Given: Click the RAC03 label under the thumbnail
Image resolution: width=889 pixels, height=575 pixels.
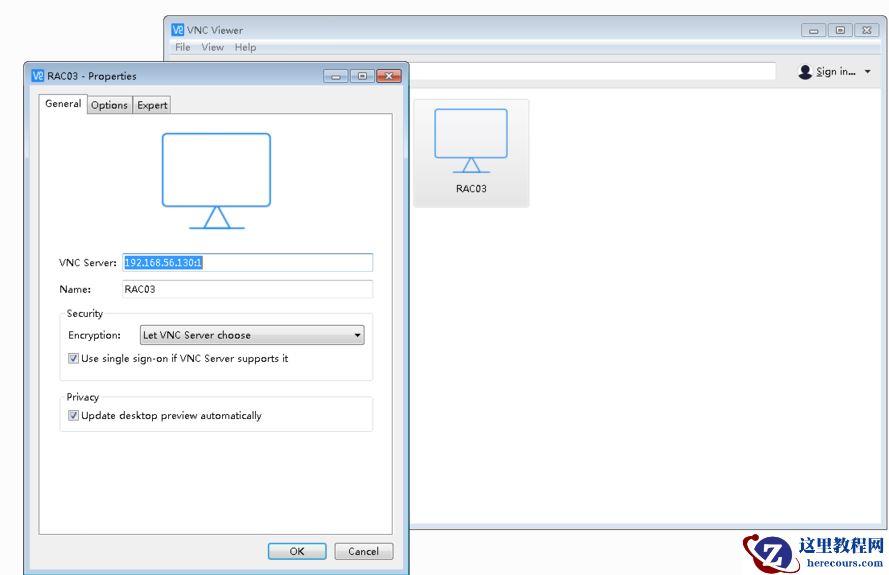Looking at the screenshot, I should click(471, 189).
